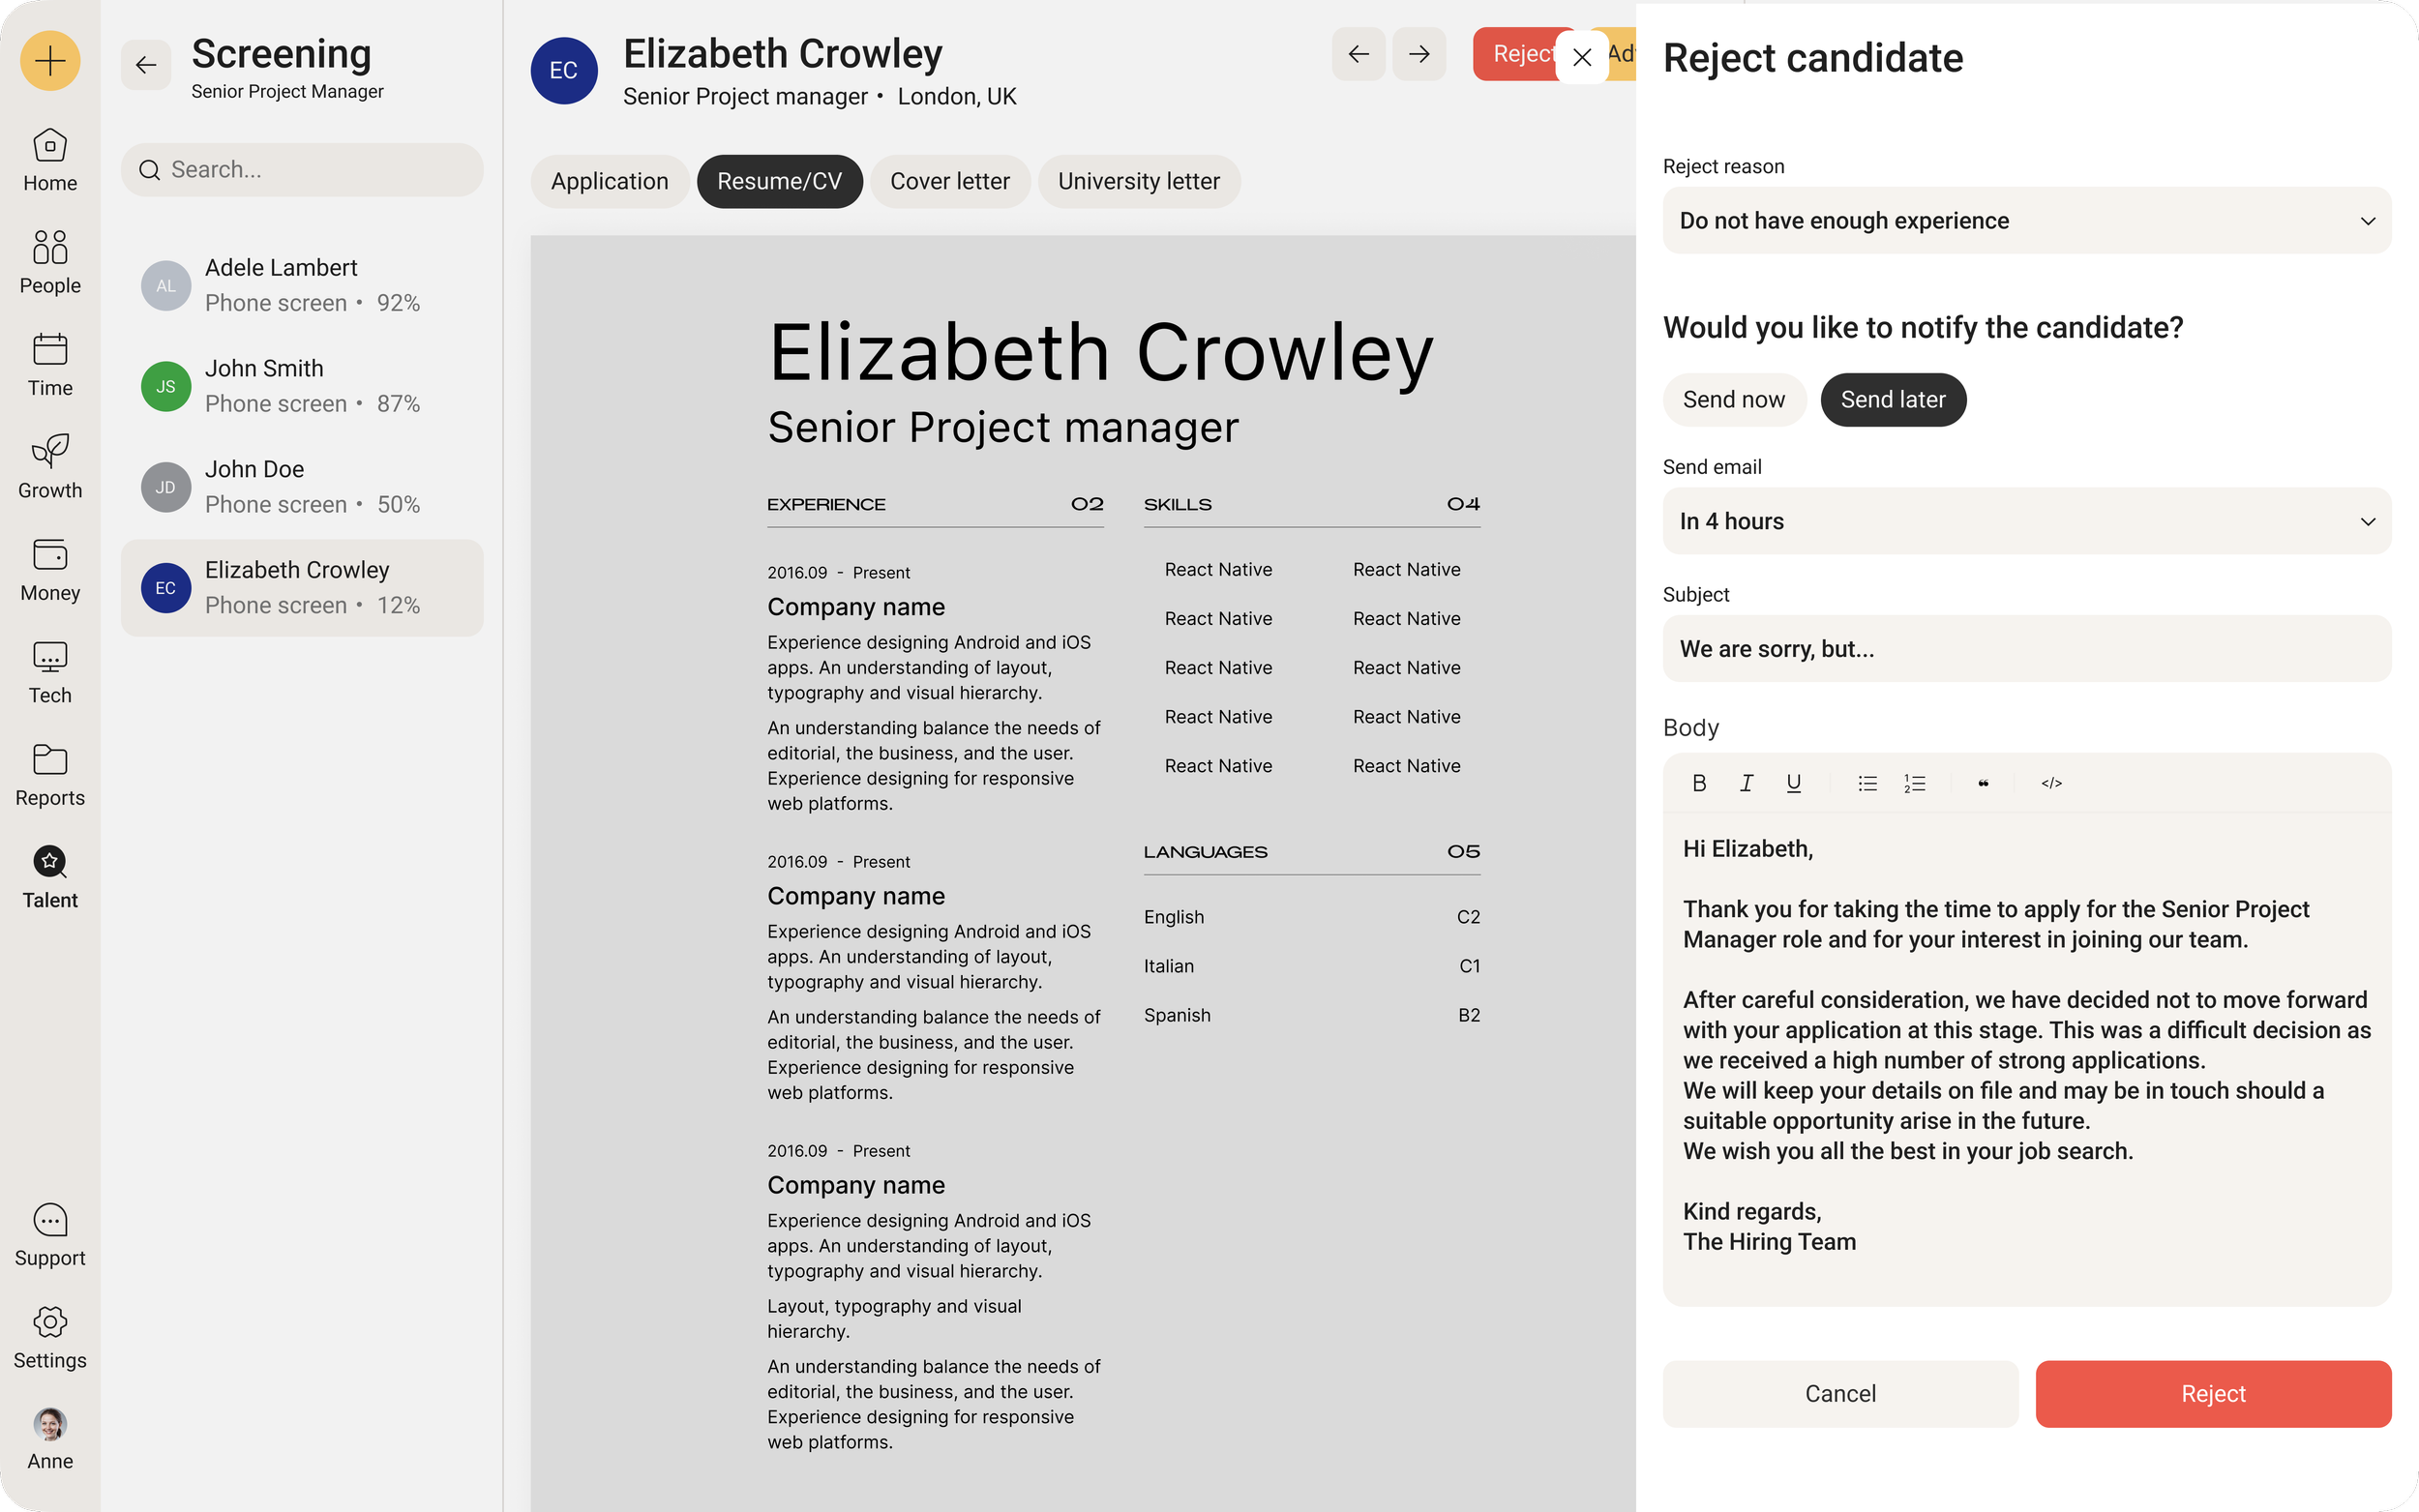The width and height of the screenshot is (2419, 1512).
Task: Insert a bulleted list in body
Action: click(1867, 783)
